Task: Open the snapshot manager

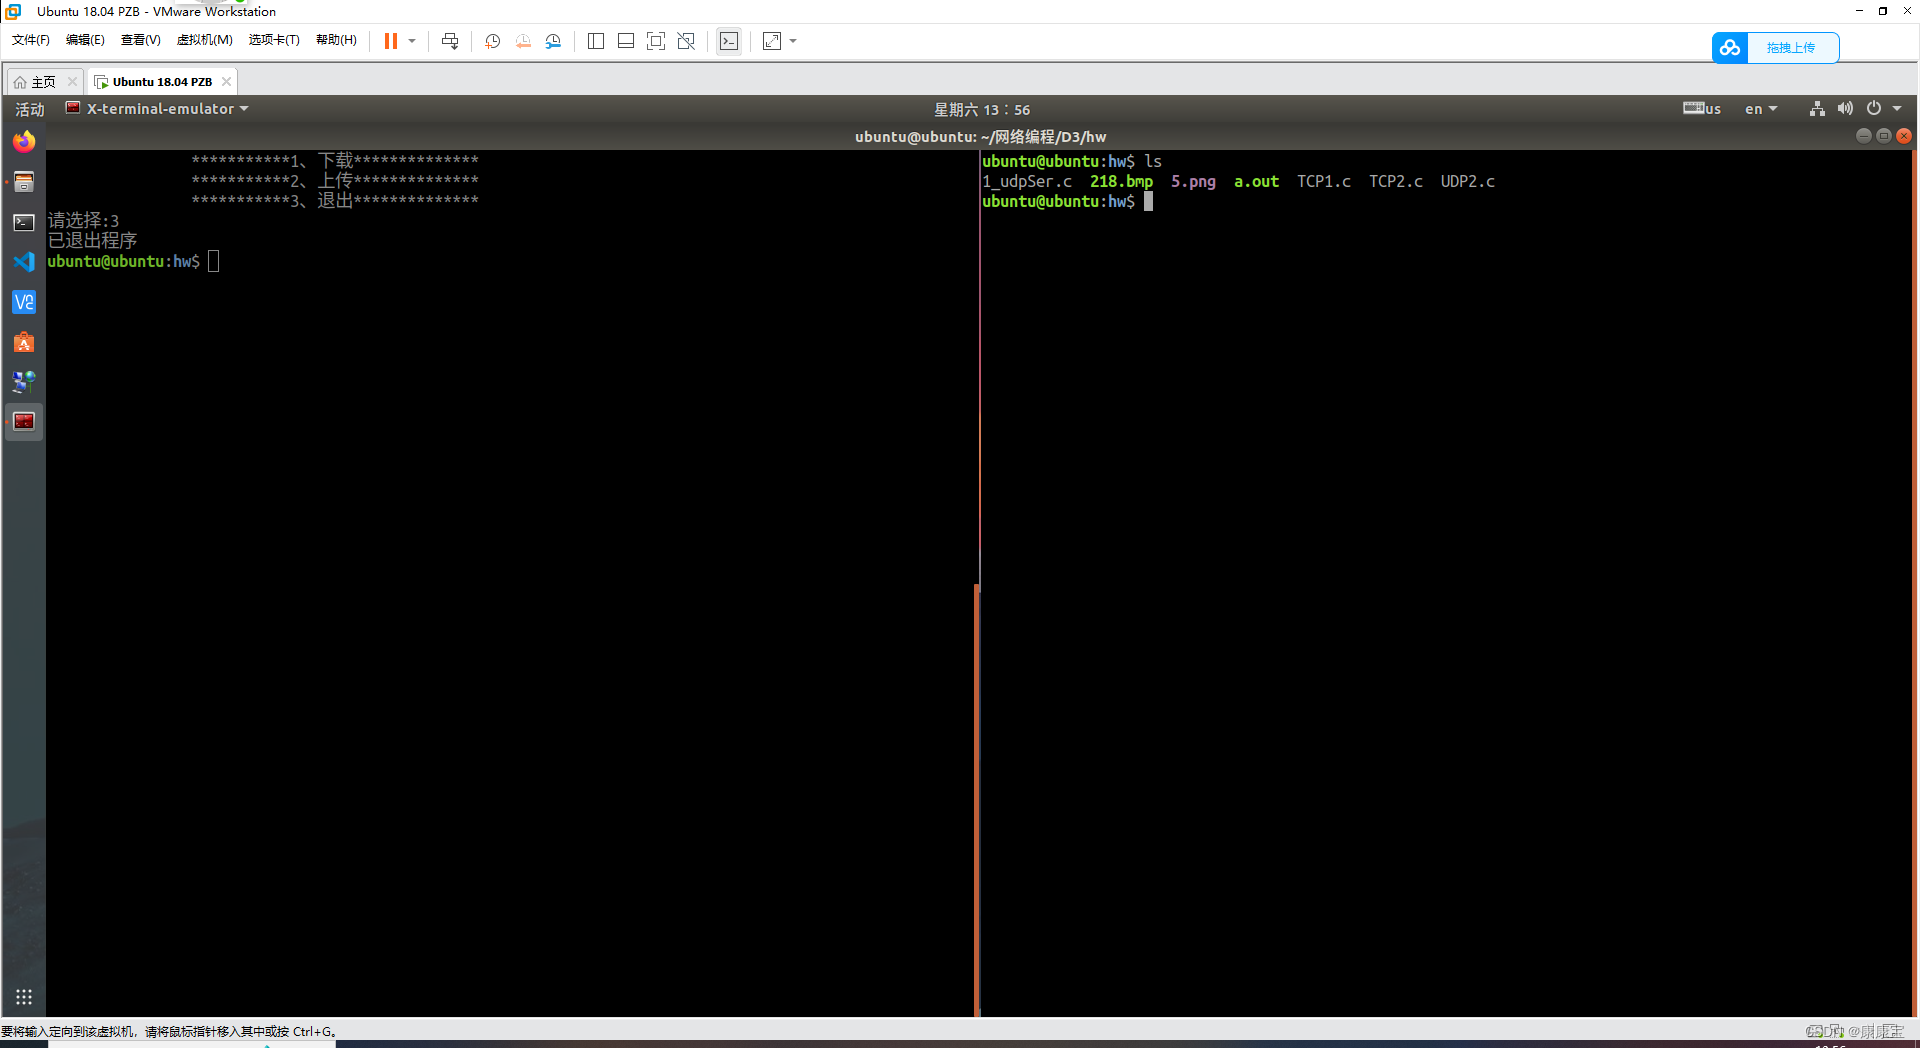Action: (x=553, y=41)
